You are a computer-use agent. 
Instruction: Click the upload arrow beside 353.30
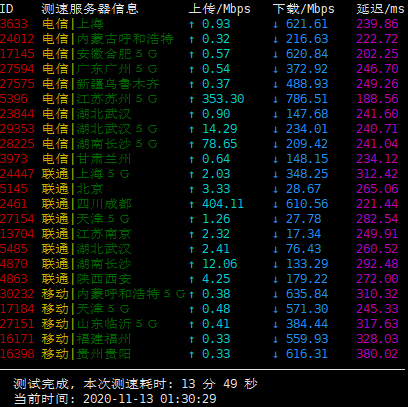(x=192, y=99)
